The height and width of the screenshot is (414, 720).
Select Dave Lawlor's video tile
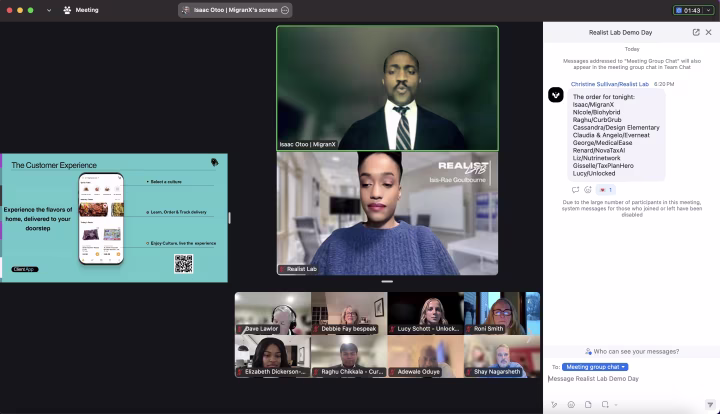273,313
